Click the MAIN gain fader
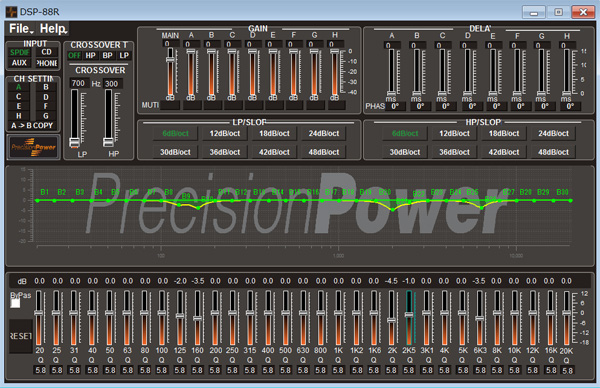Image resolution: width=600 pixels, height=388 pixels. [x=170, y=60]
